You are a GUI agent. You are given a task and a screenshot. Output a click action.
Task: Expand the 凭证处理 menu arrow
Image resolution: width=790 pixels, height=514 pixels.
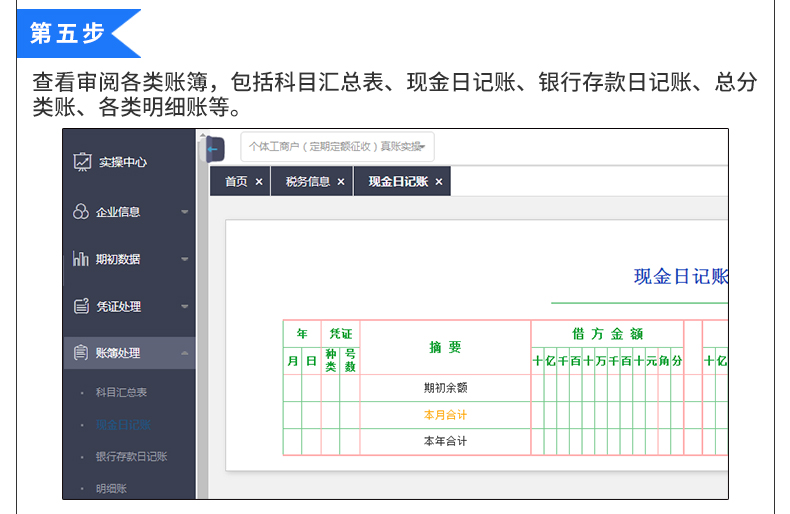(x=184, y=306)
